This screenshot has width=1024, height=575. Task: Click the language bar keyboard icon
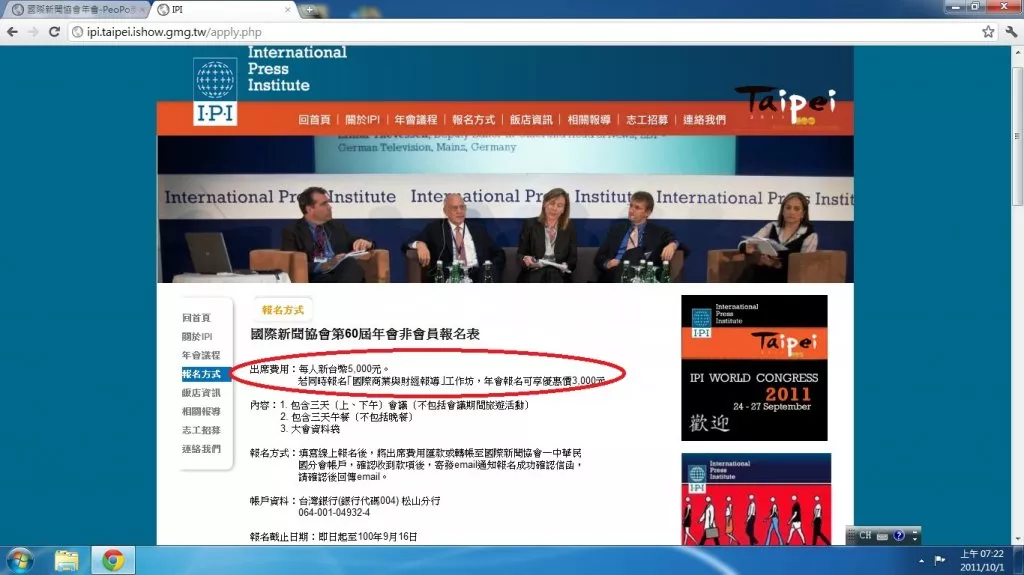882,536
